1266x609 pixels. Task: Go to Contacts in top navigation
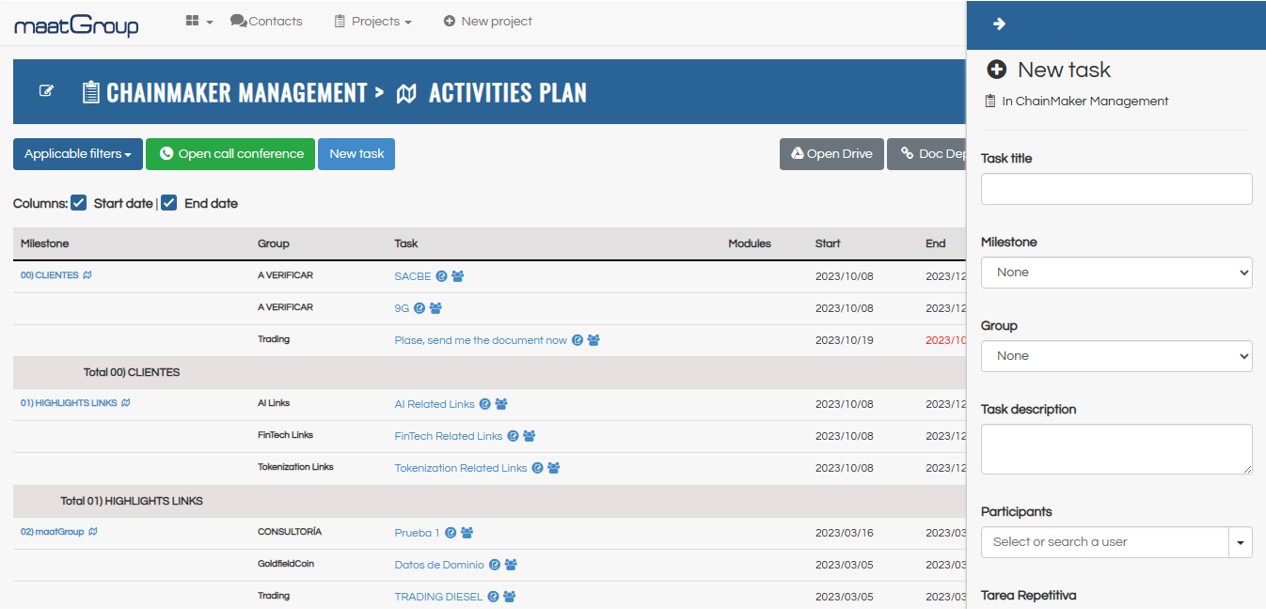tap(266, 21)
